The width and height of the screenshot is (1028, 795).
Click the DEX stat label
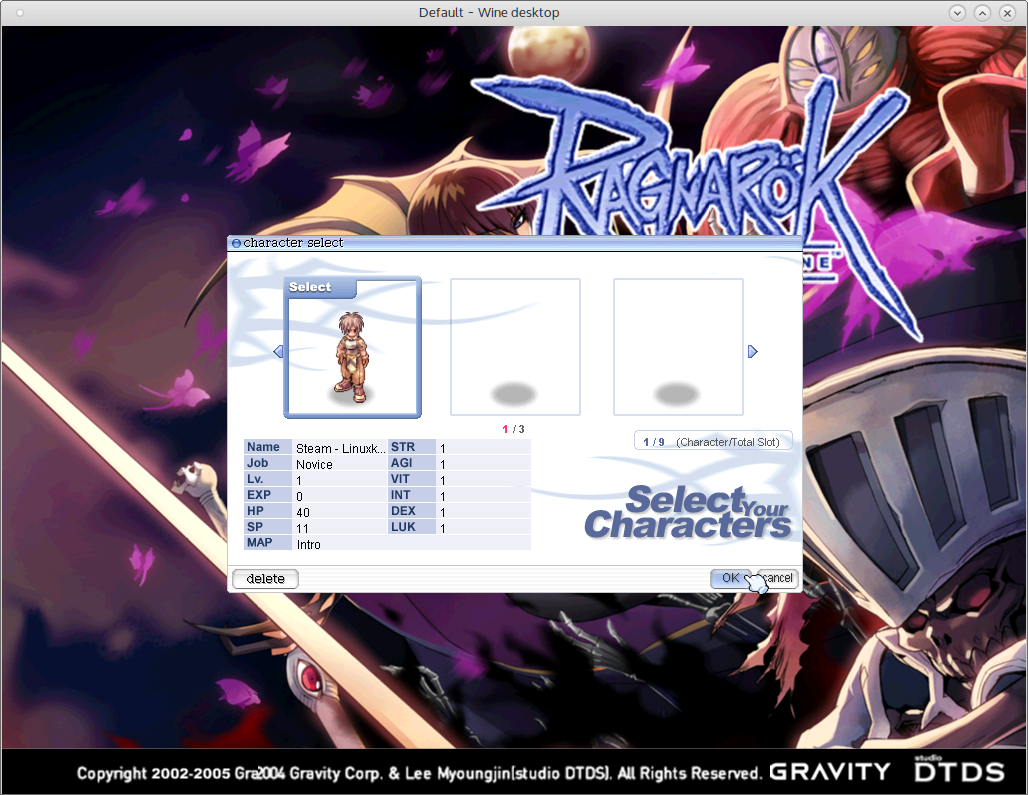[x=411, y=511]
